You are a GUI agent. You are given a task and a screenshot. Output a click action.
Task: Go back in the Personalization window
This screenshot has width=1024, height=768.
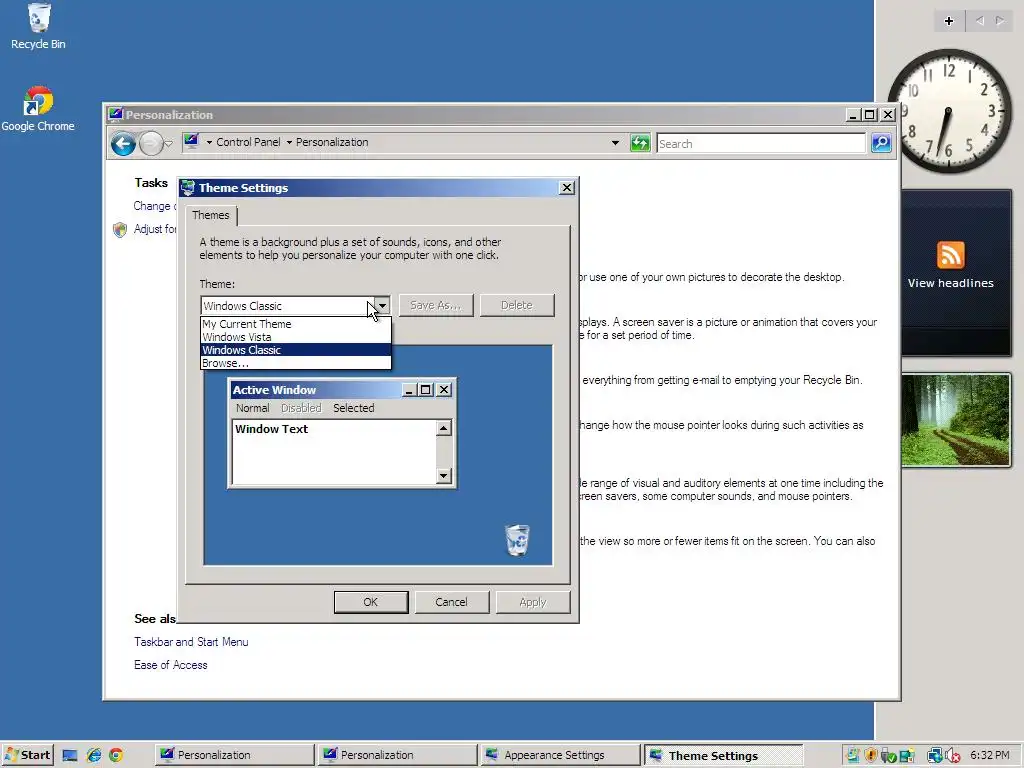(123, 144)
